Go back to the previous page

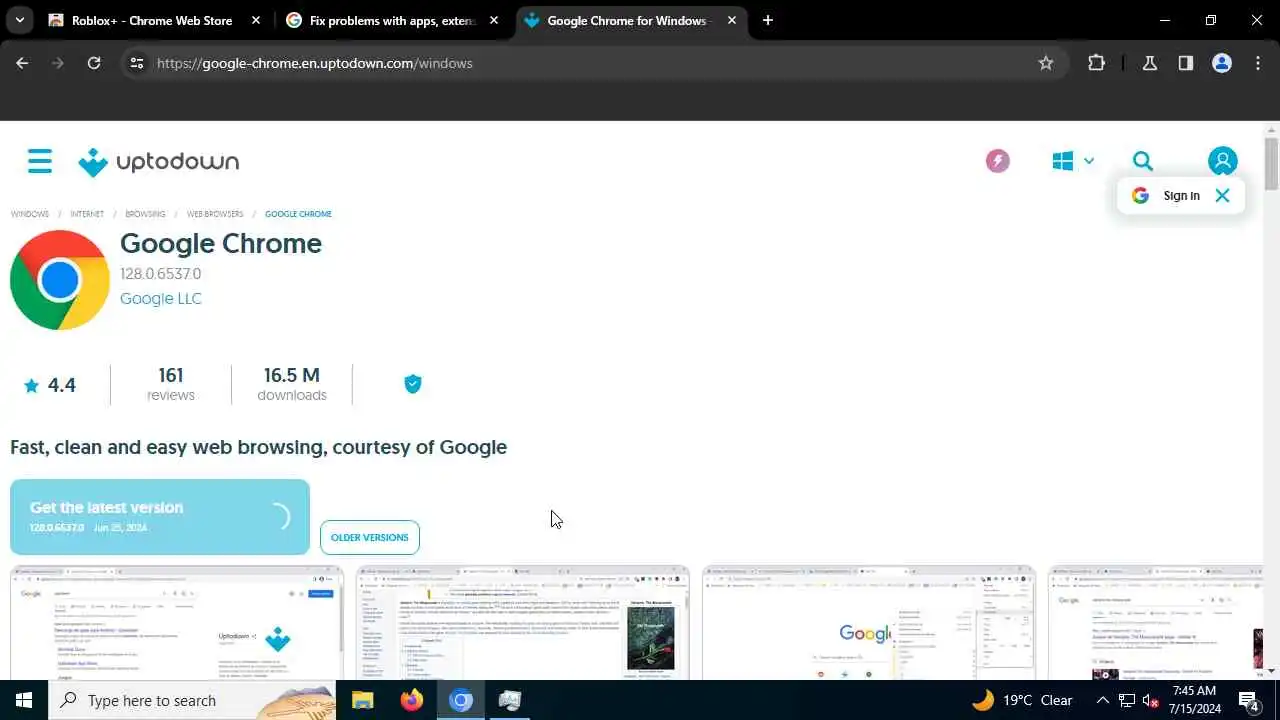pyautogui.click(x=22, y=63)
